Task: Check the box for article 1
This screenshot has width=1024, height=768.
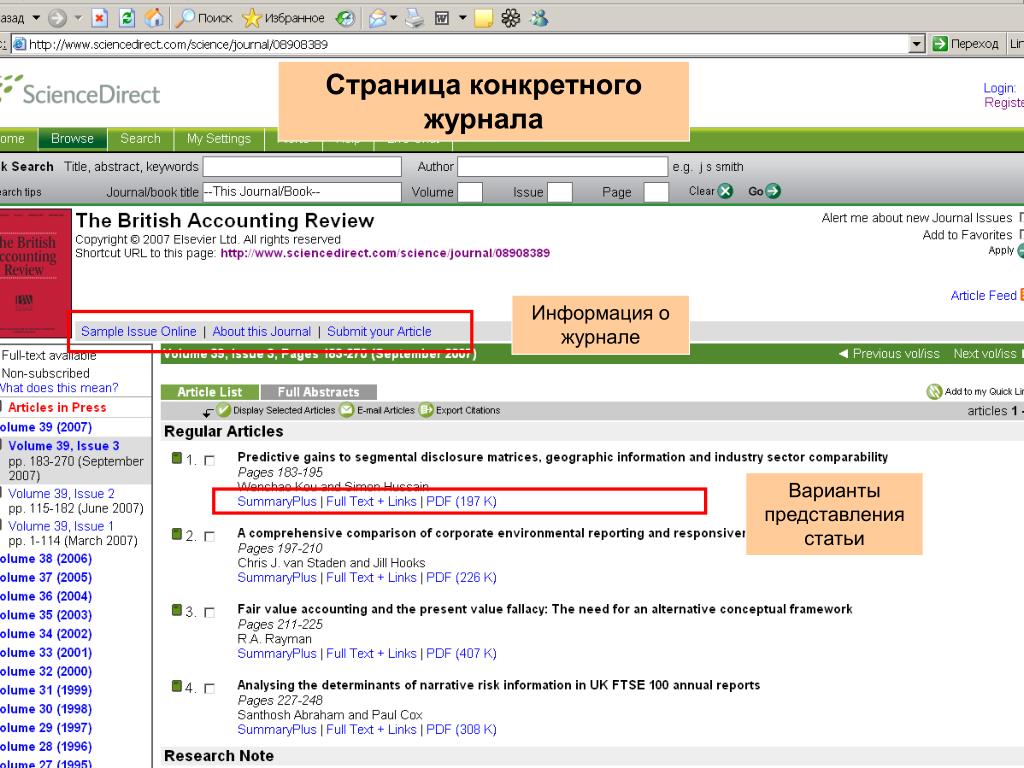Action: [x=210, y=460]
